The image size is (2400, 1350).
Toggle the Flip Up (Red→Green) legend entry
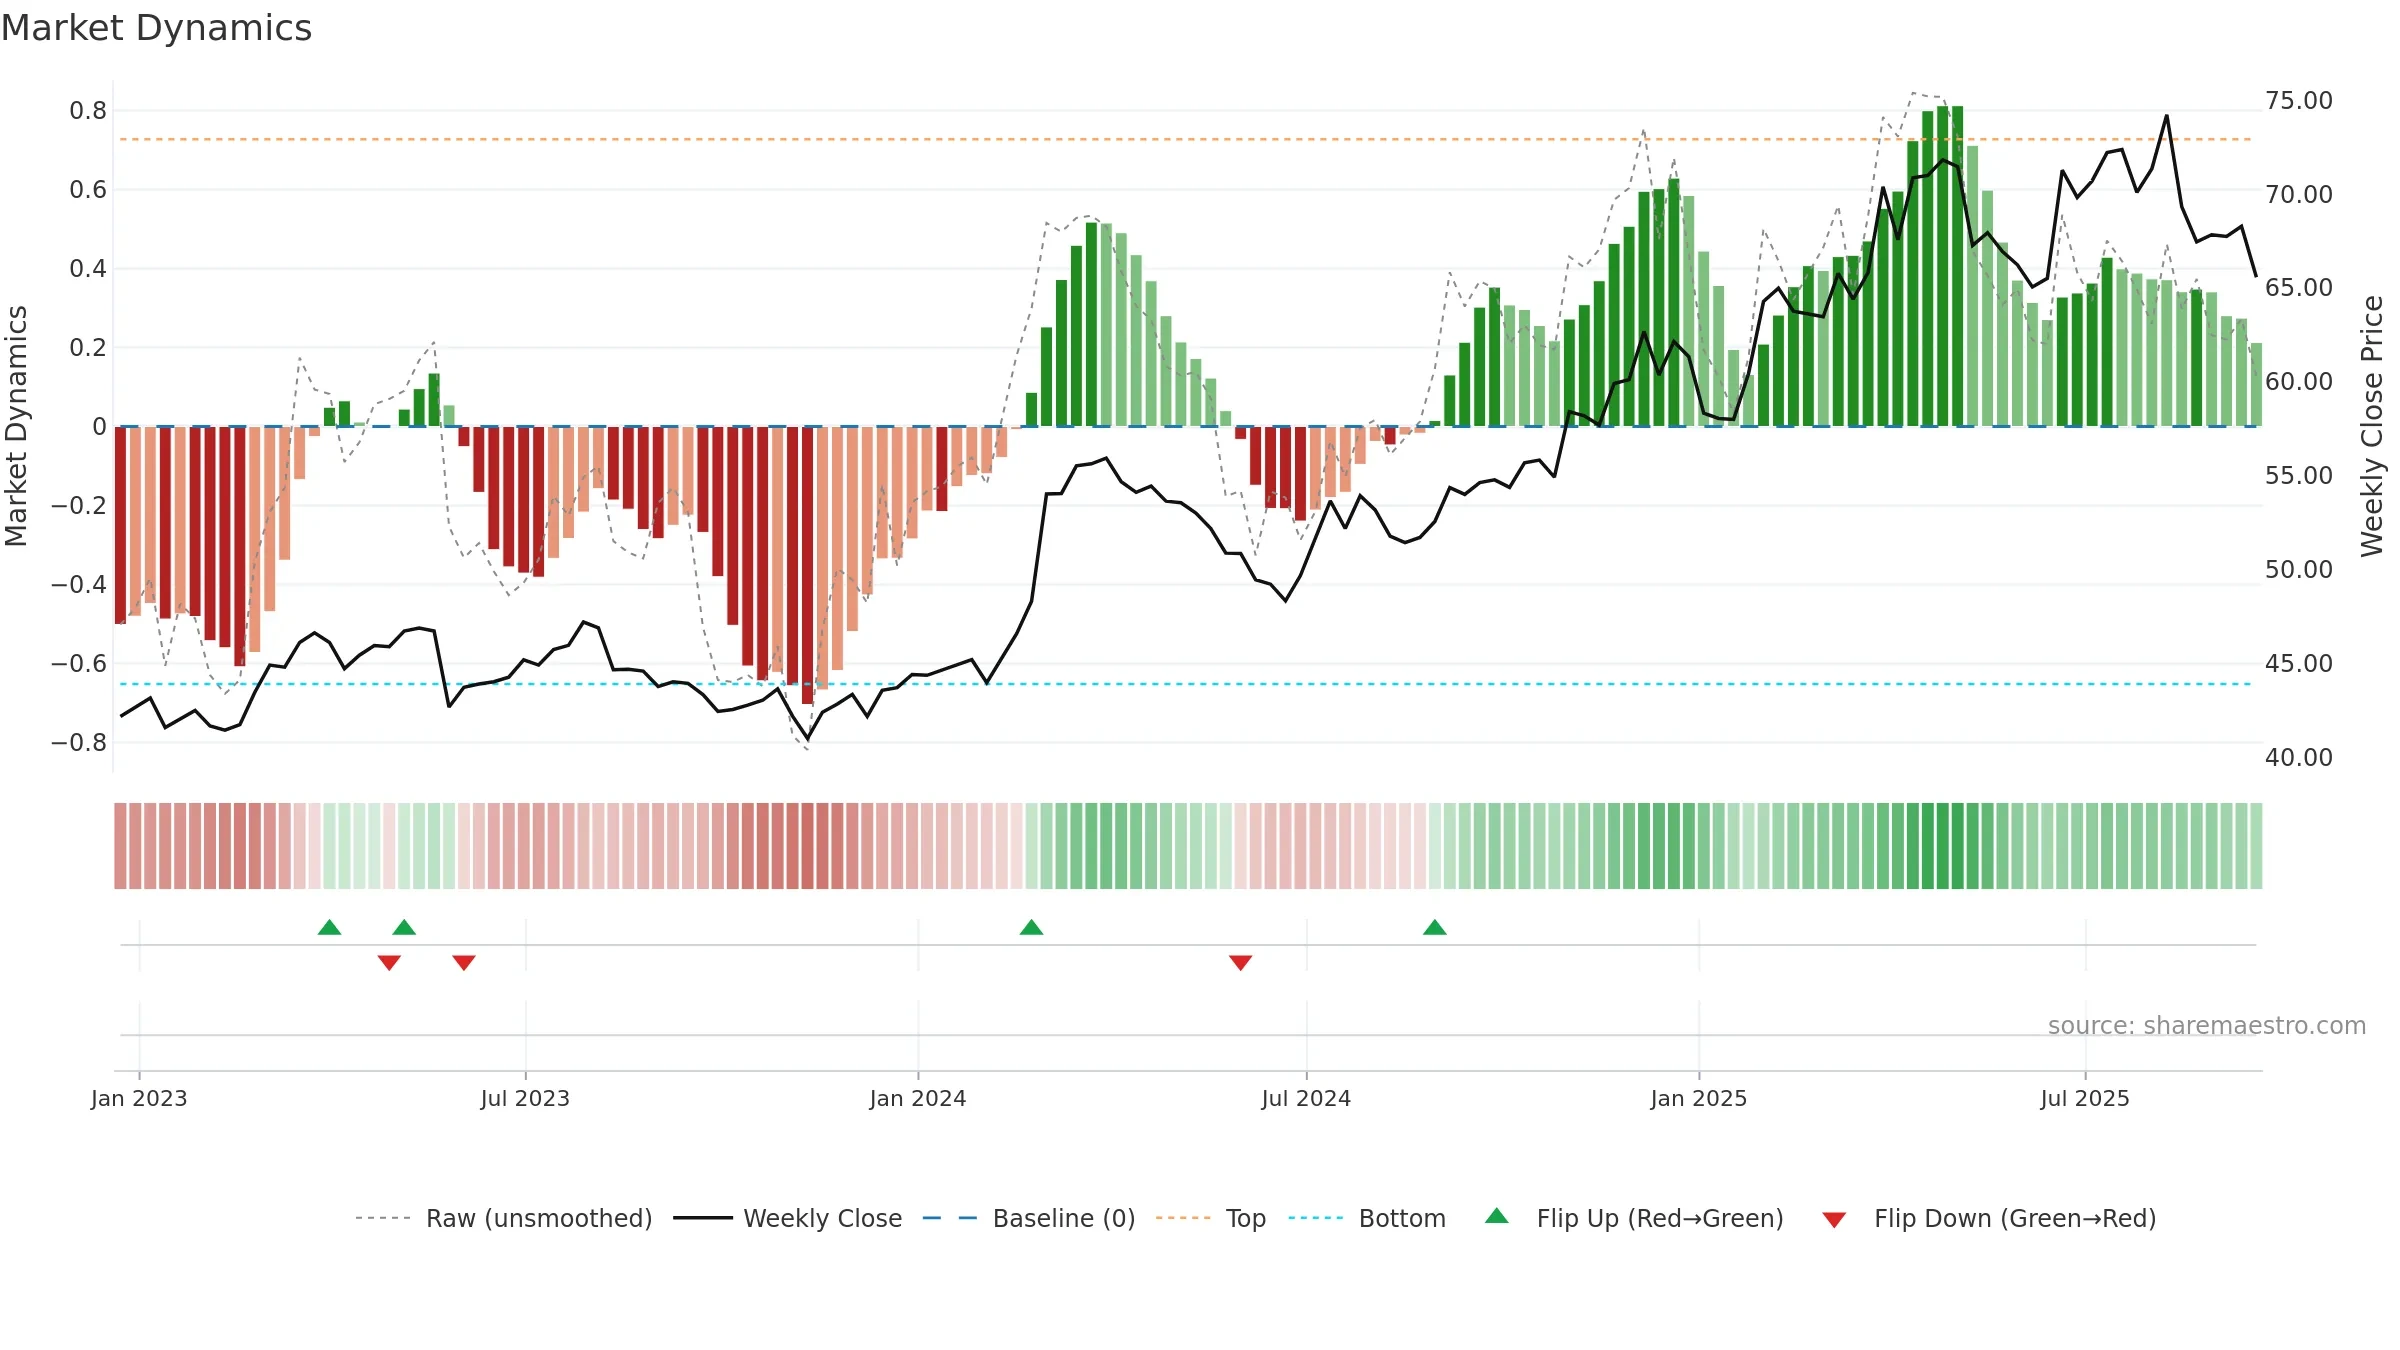pyautogui.click(x=1634, y=1218)
